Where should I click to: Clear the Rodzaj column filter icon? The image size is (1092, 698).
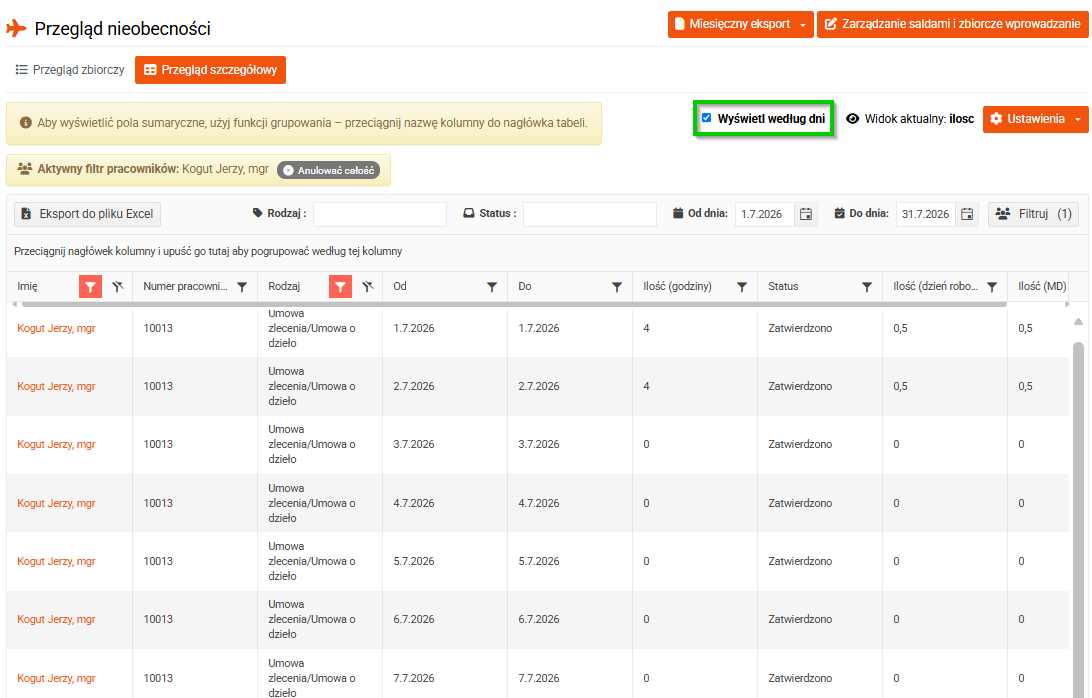tap(368, 286)
